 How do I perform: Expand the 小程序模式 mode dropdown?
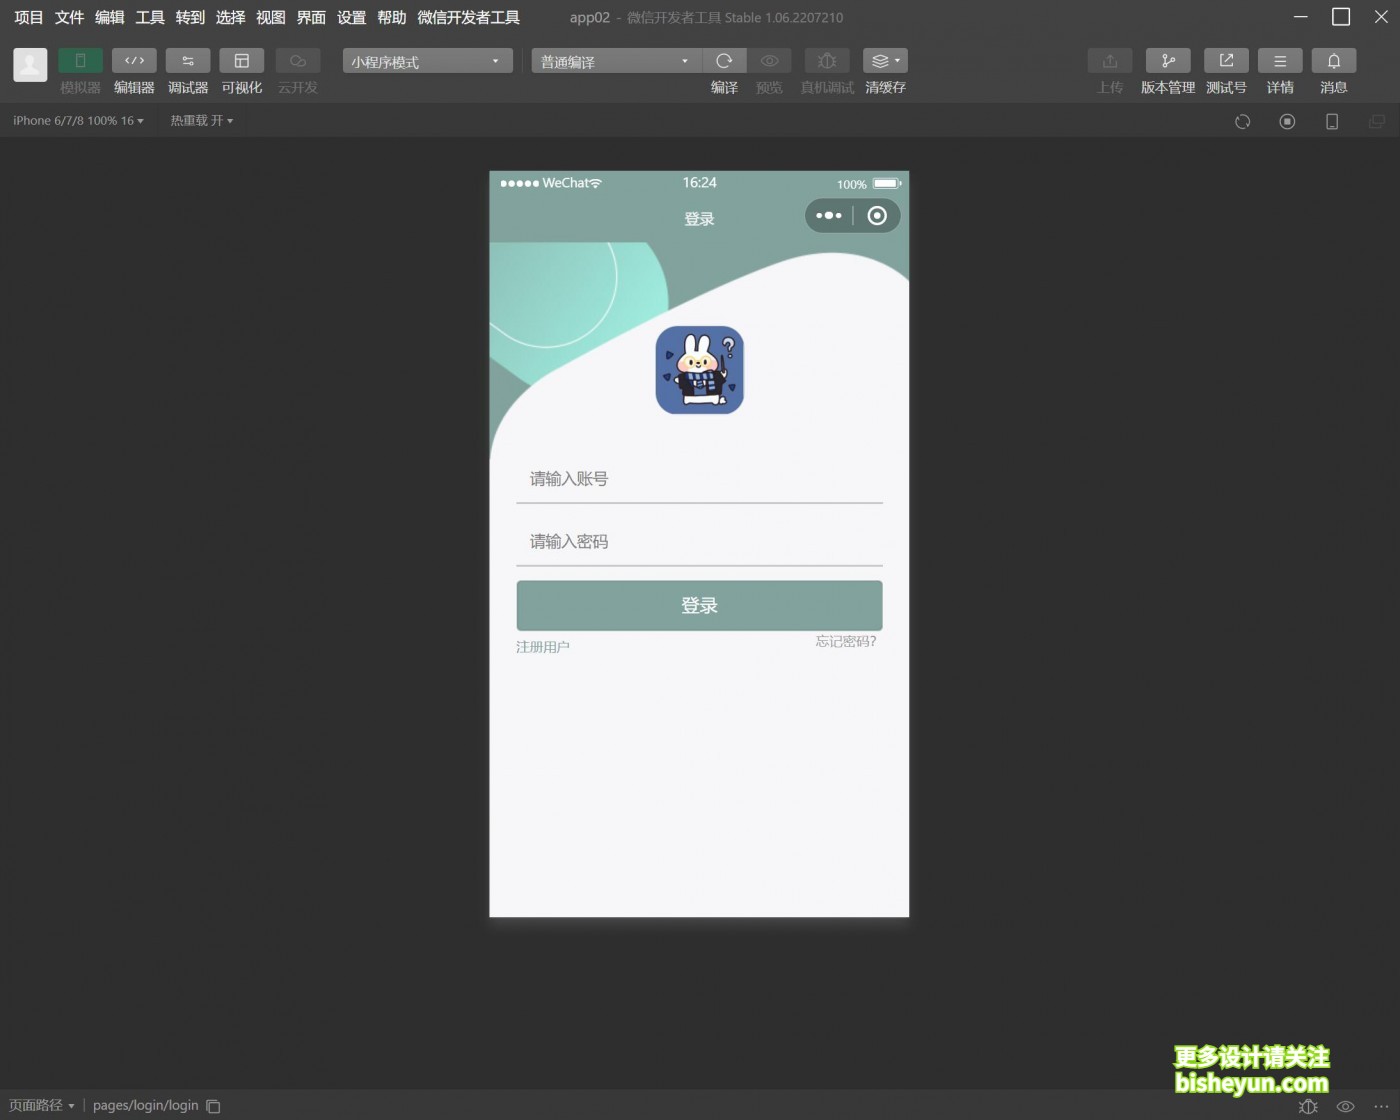click(427, 61)
